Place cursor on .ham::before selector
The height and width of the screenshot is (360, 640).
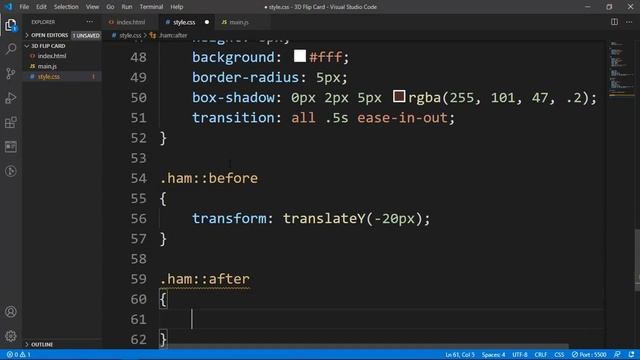point(209,178)
